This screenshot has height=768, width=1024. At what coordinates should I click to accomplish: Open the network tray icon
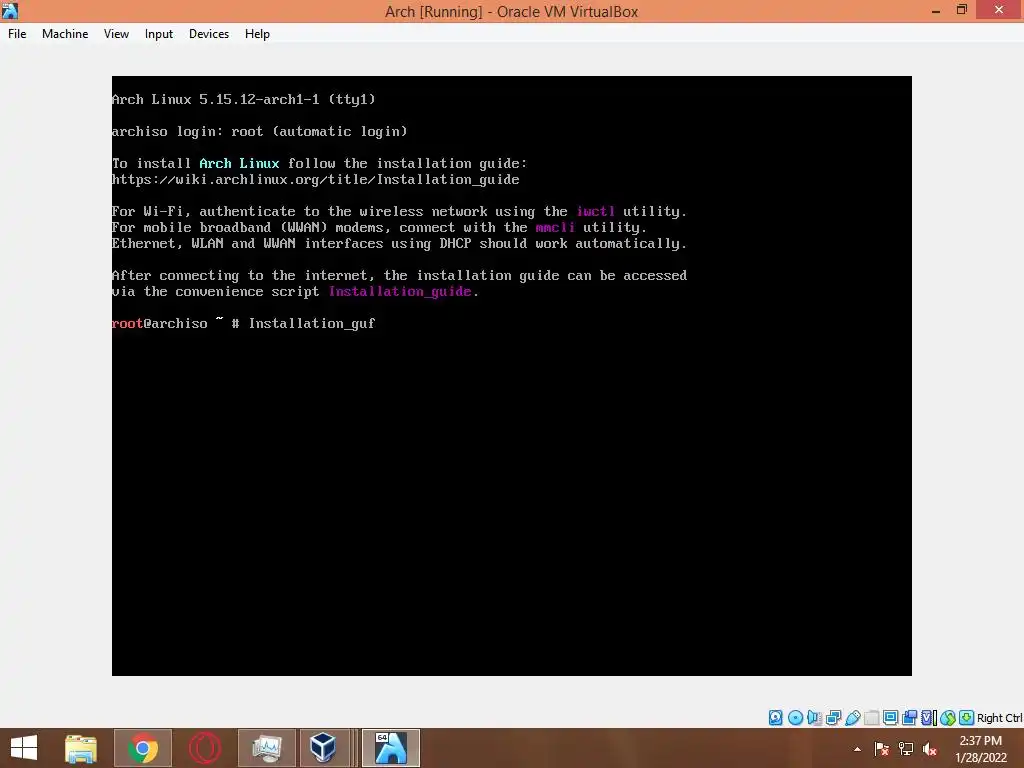906,749
